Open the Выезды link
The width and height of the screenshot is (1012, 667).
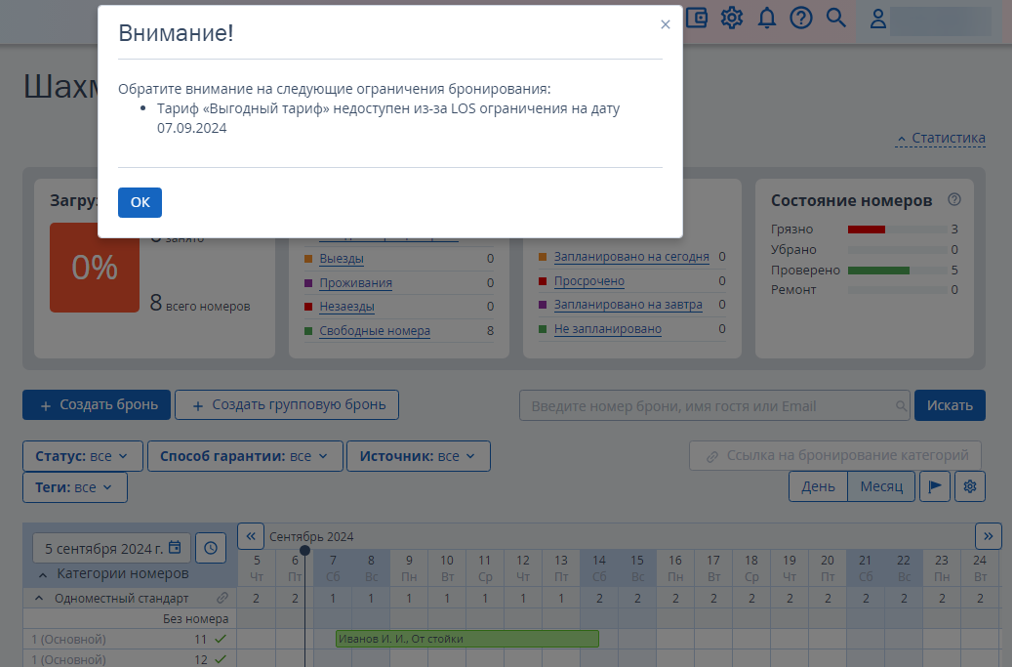[341, 258]
